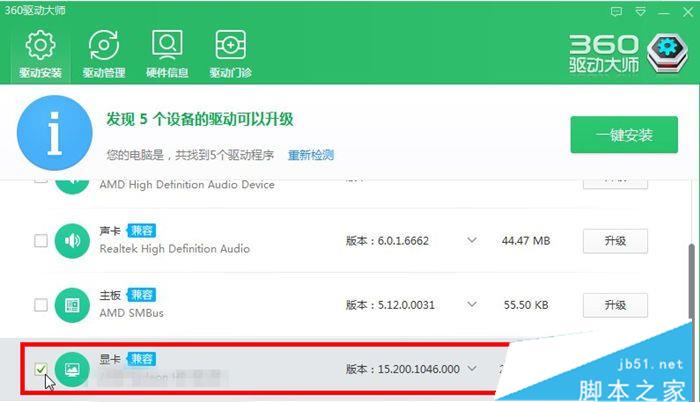Click the graphics card 显卡 icon

click(72, 369)
